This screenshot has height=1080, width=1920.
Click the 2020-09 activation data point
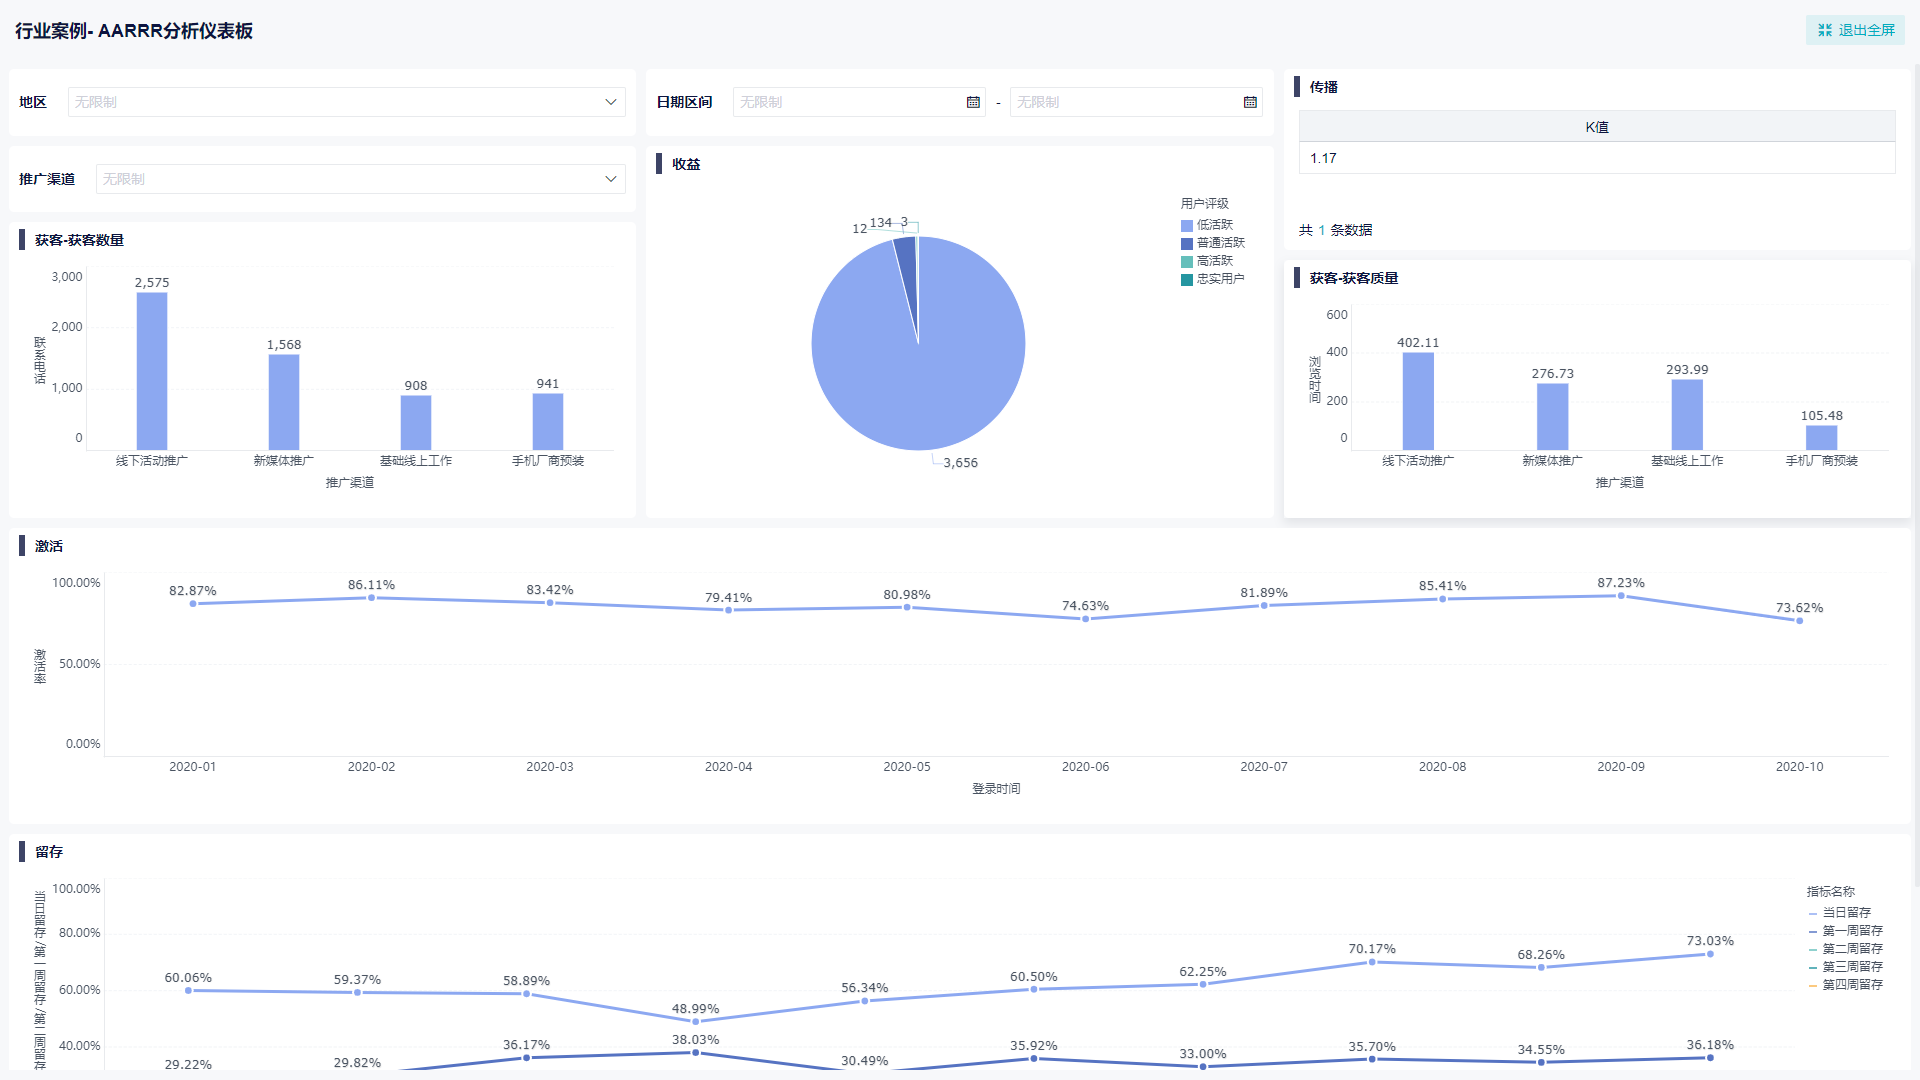1621,596
